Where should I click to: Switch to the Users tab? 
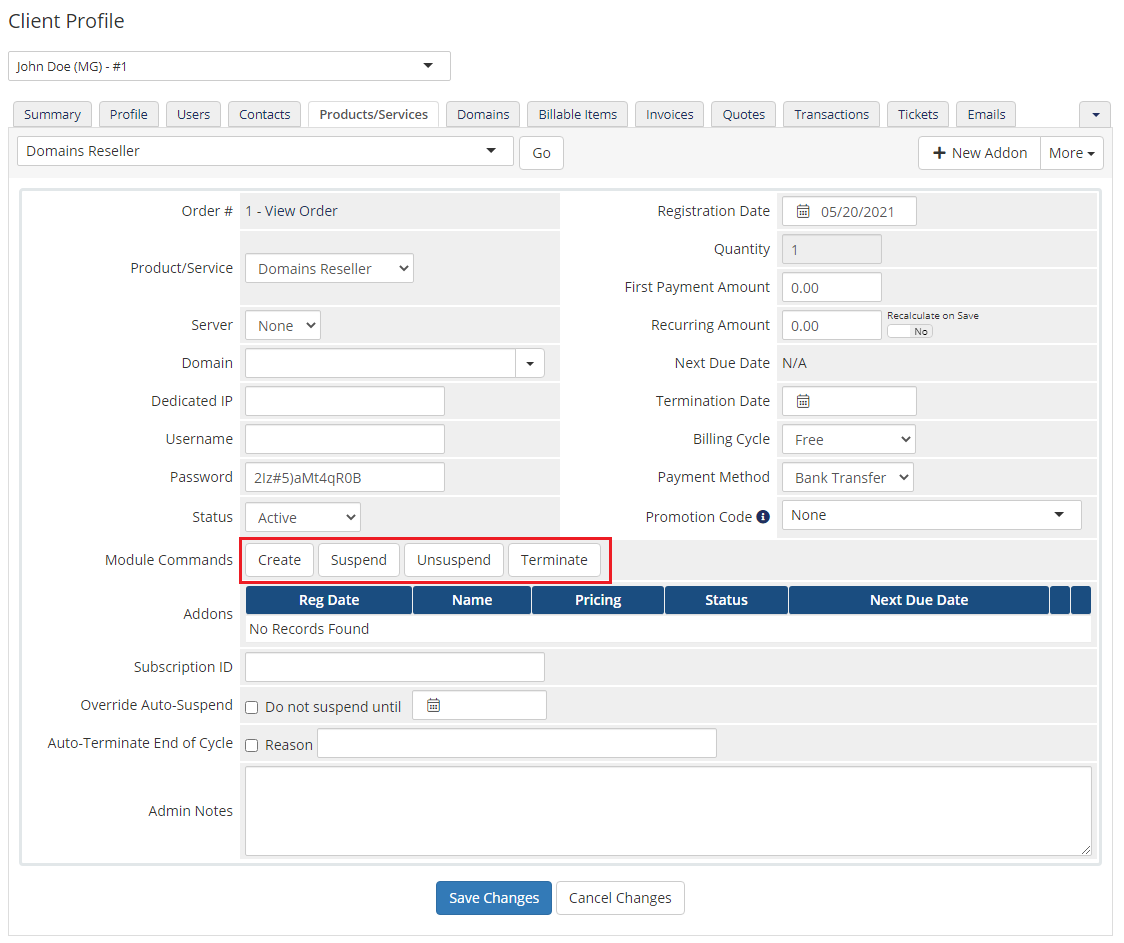(x=194, y=115)
